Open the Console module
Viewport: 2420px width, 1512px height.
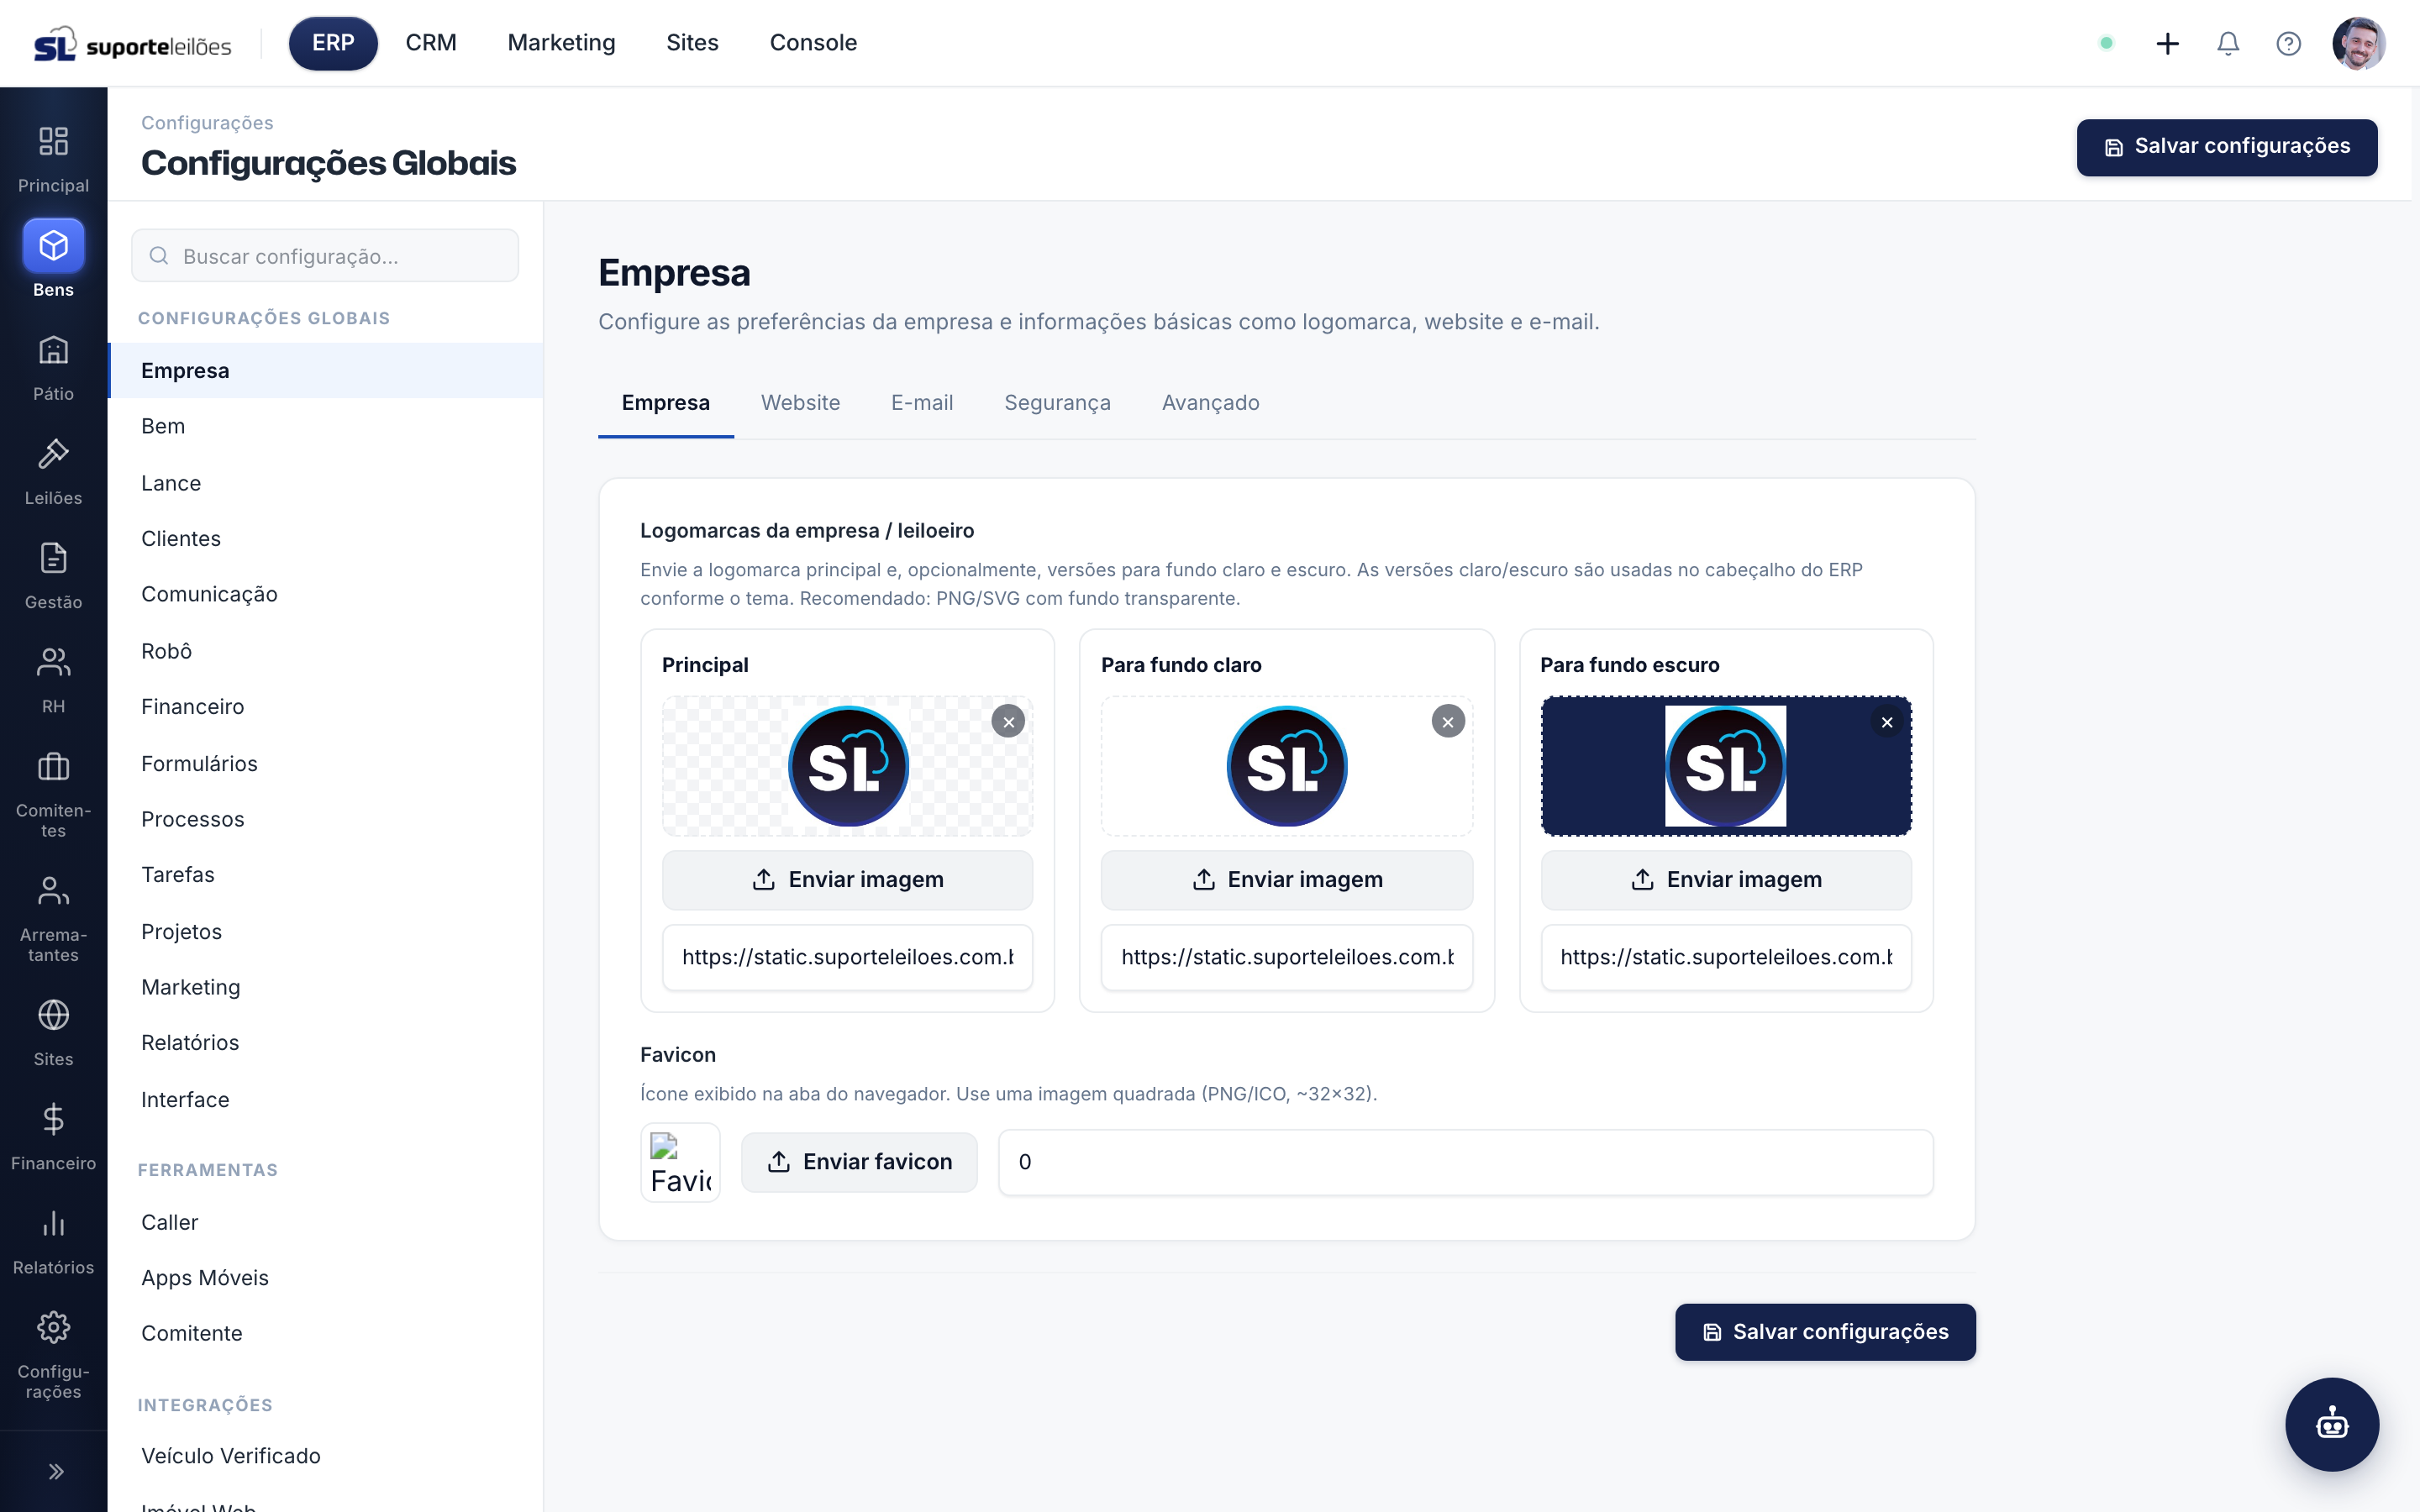[813, 43]
